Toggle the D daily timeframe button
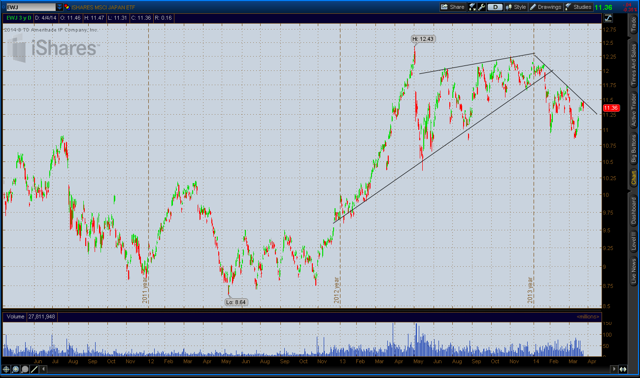The width and height of the screenshot is (640, 378). pos(495,7)
